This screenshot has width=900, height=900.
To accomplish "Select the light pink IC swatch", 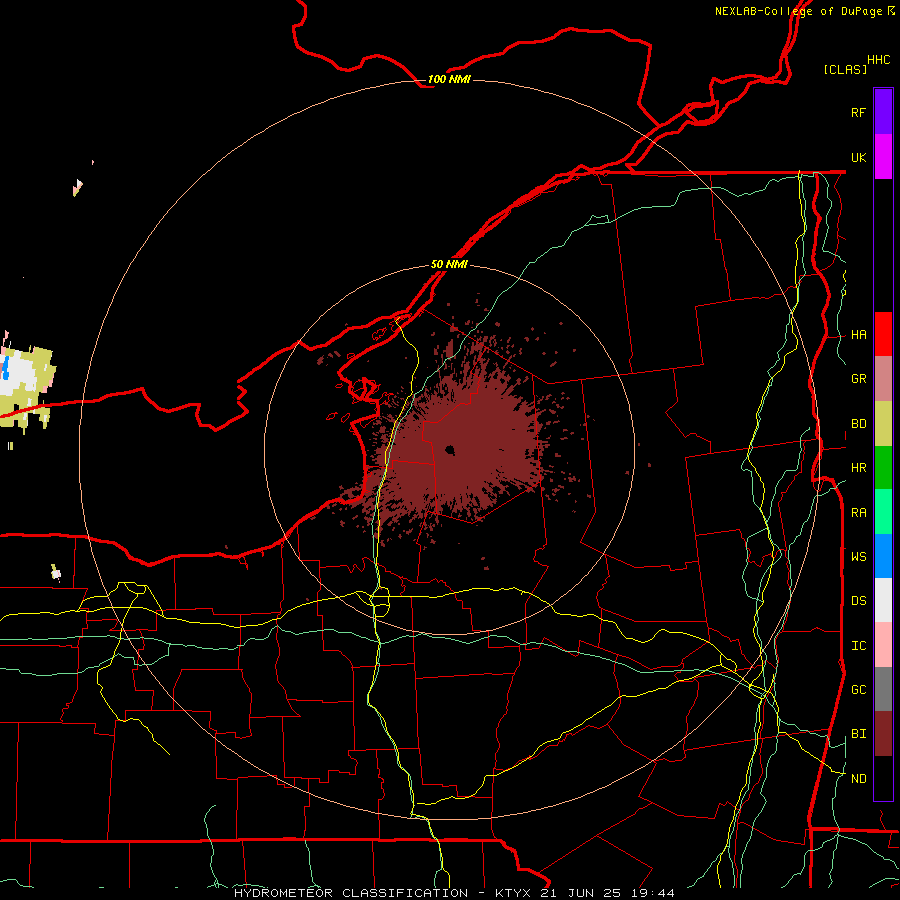I will 883,645.
